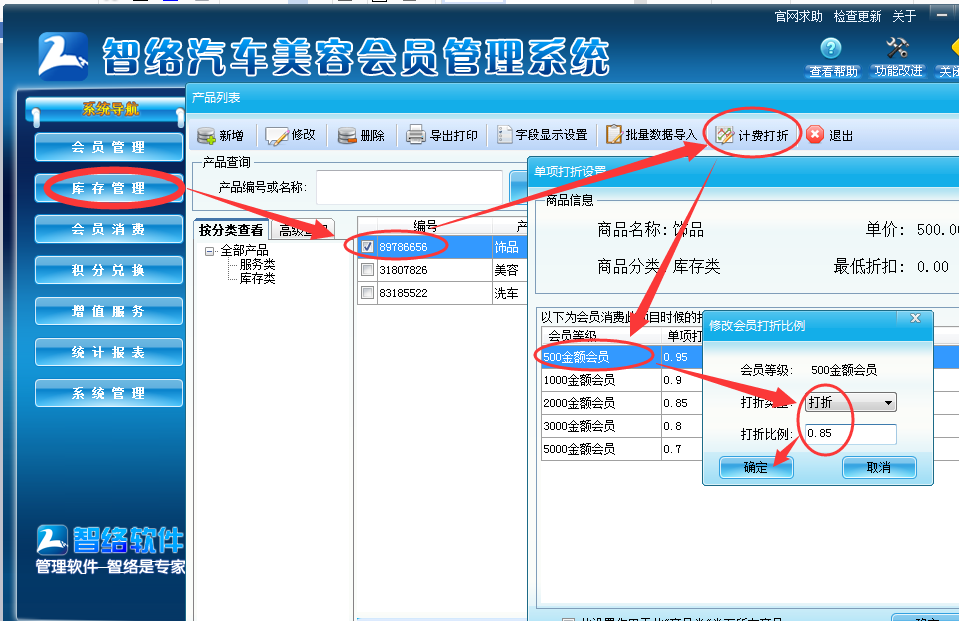This screenshot has width=959, height=621.
Task: Open 导出打印 export print
Action: point(442,135)
